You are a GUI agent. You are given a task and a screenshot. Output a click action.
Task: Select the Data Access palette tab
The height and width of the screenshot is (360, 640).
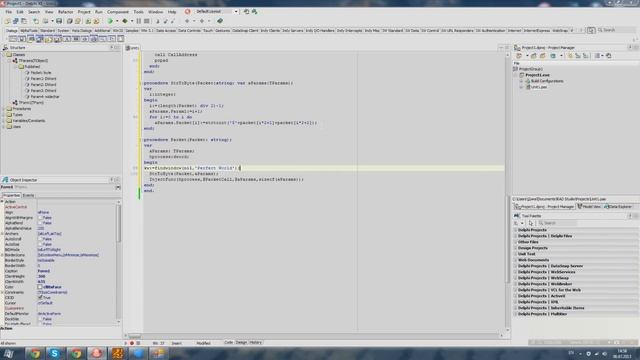(166, 31)
